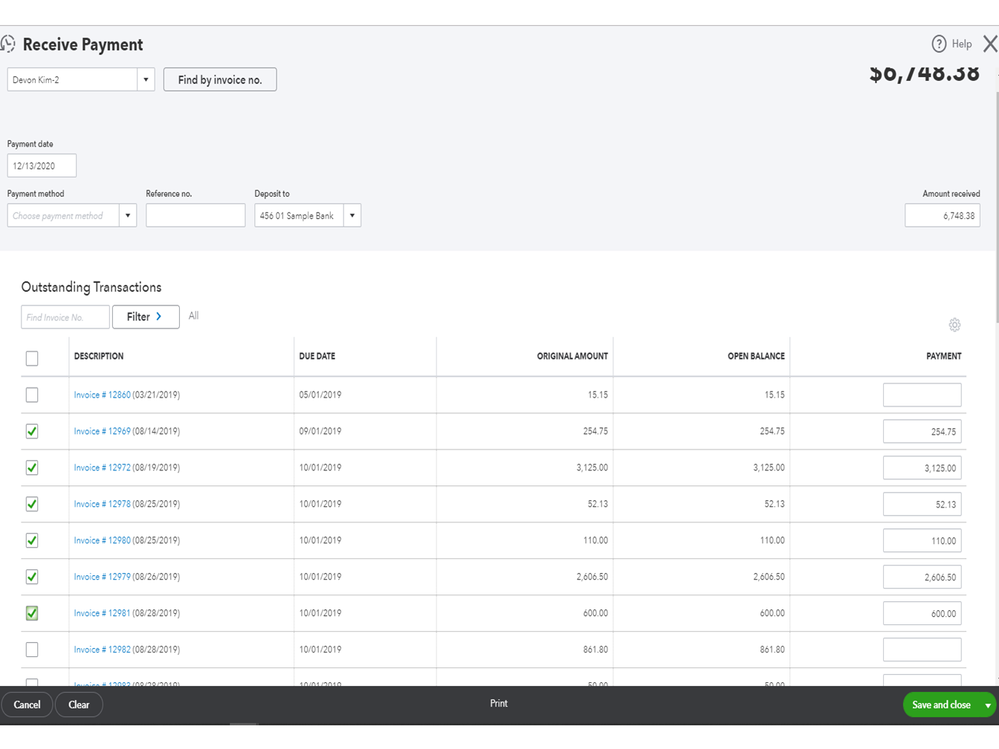This screenshot has width=999, height=749.
Task: Click the PAYMENT column header
Action: (944, 356)
